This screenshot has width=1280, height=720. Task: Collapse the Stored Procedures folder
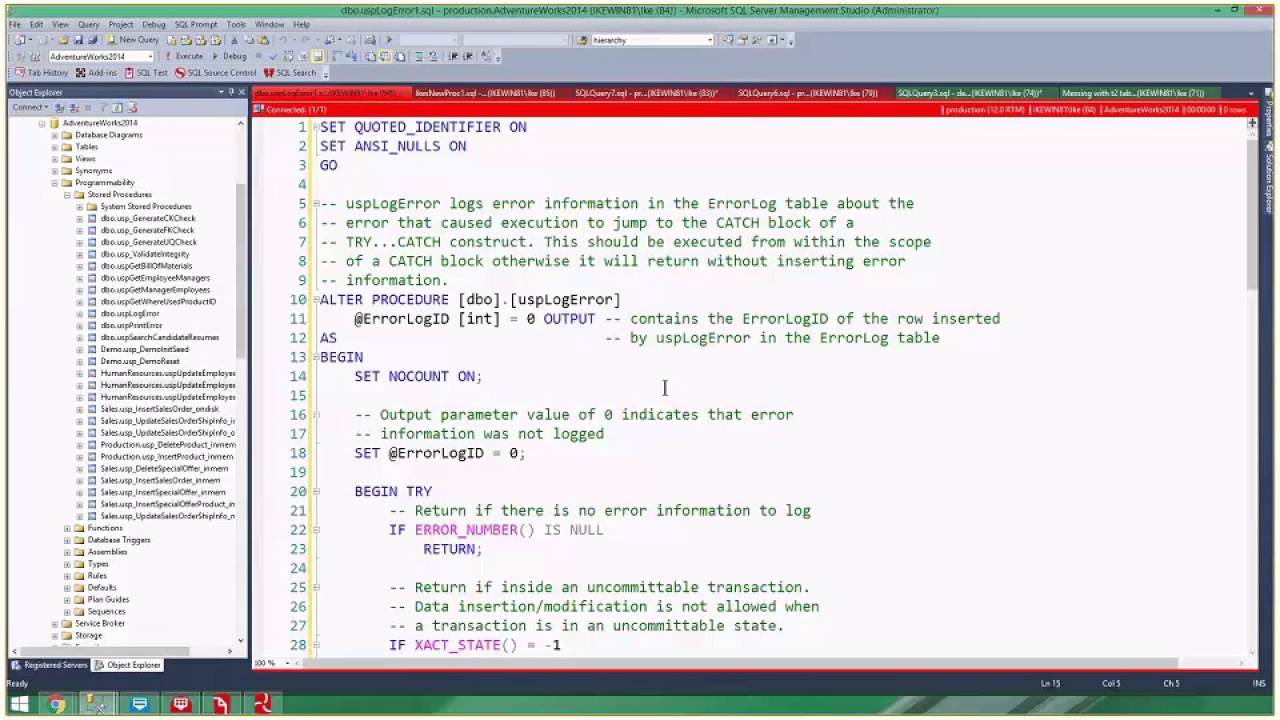[67, 195]
